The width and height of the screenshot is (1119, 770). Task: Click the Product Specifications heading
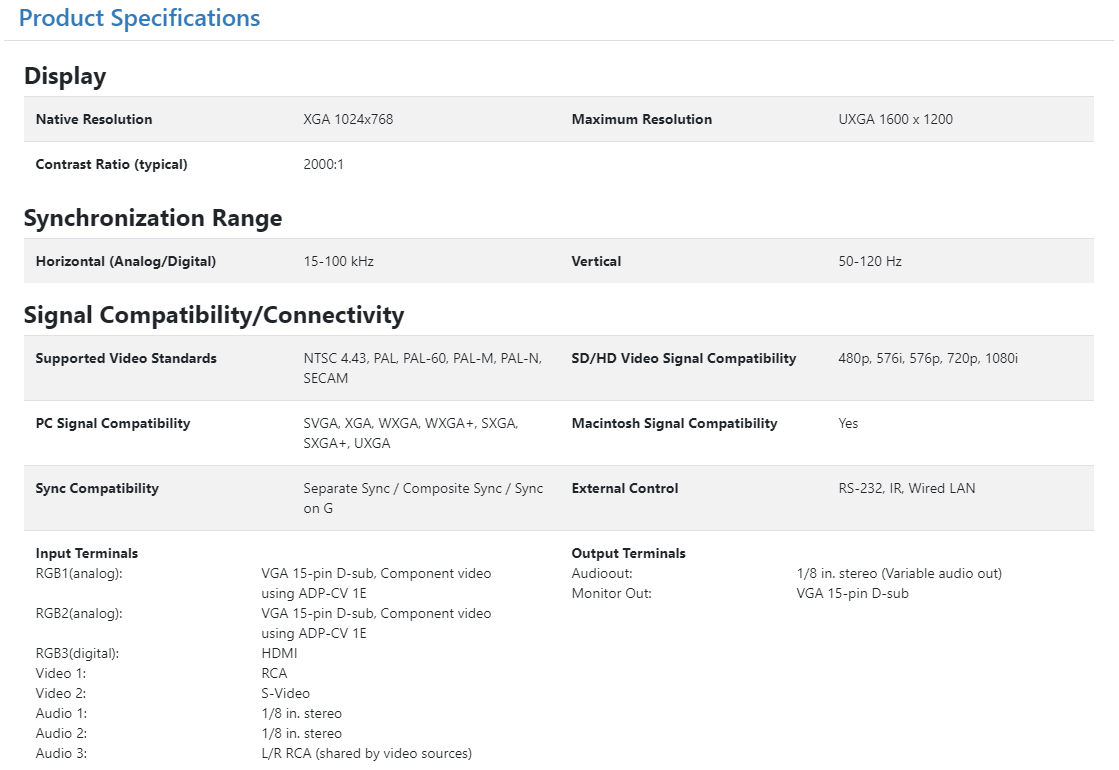click(139, 18)
